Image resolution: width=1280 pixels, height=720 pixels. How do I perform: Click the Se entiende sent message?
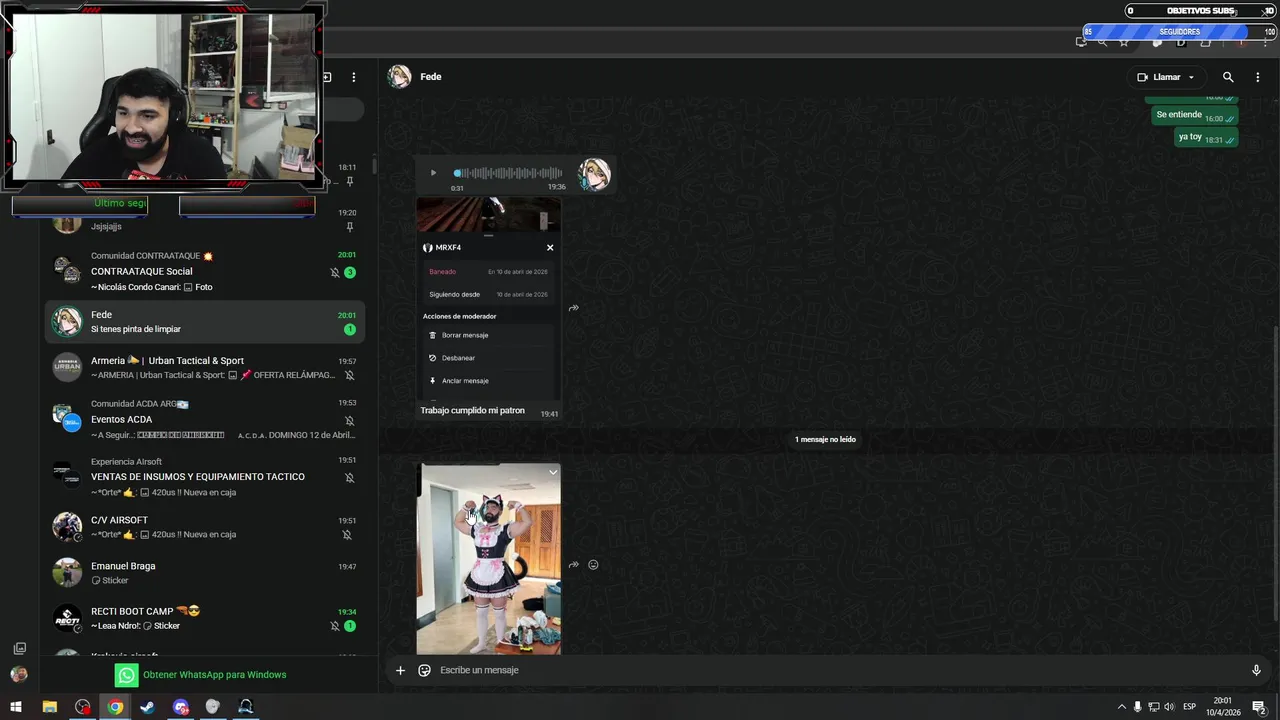tap(1194, 115)
